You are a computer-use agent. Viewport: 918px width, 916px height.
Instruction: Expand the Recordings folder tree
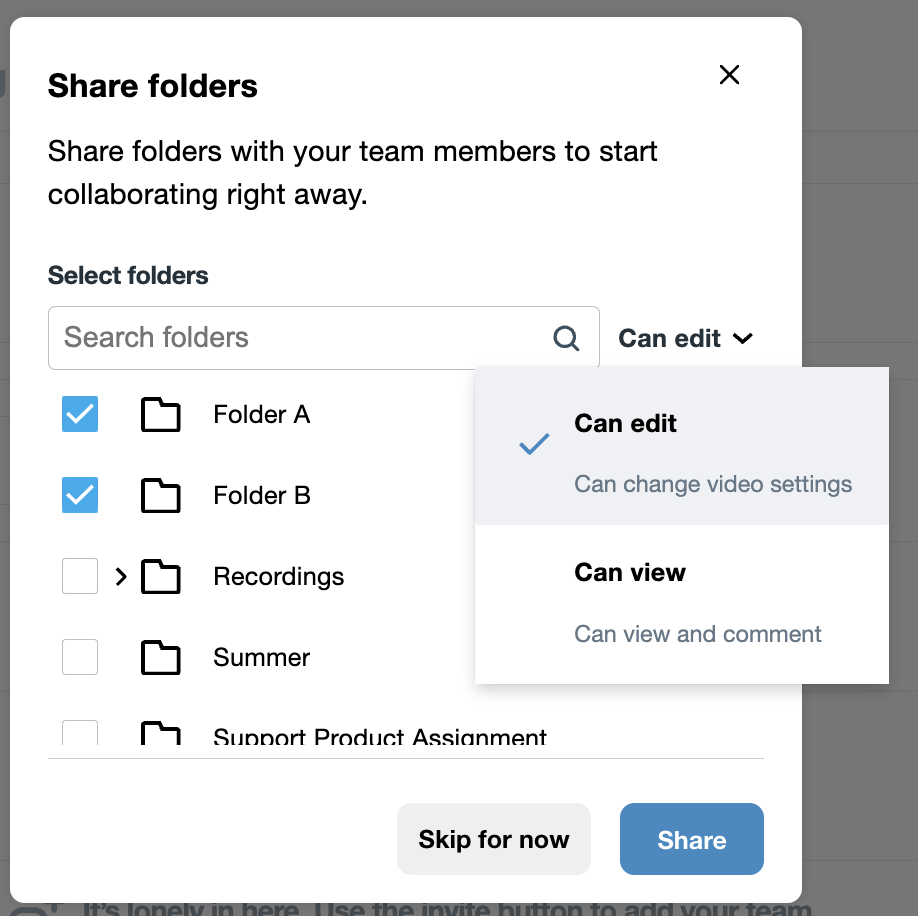(x=120, y=576)
